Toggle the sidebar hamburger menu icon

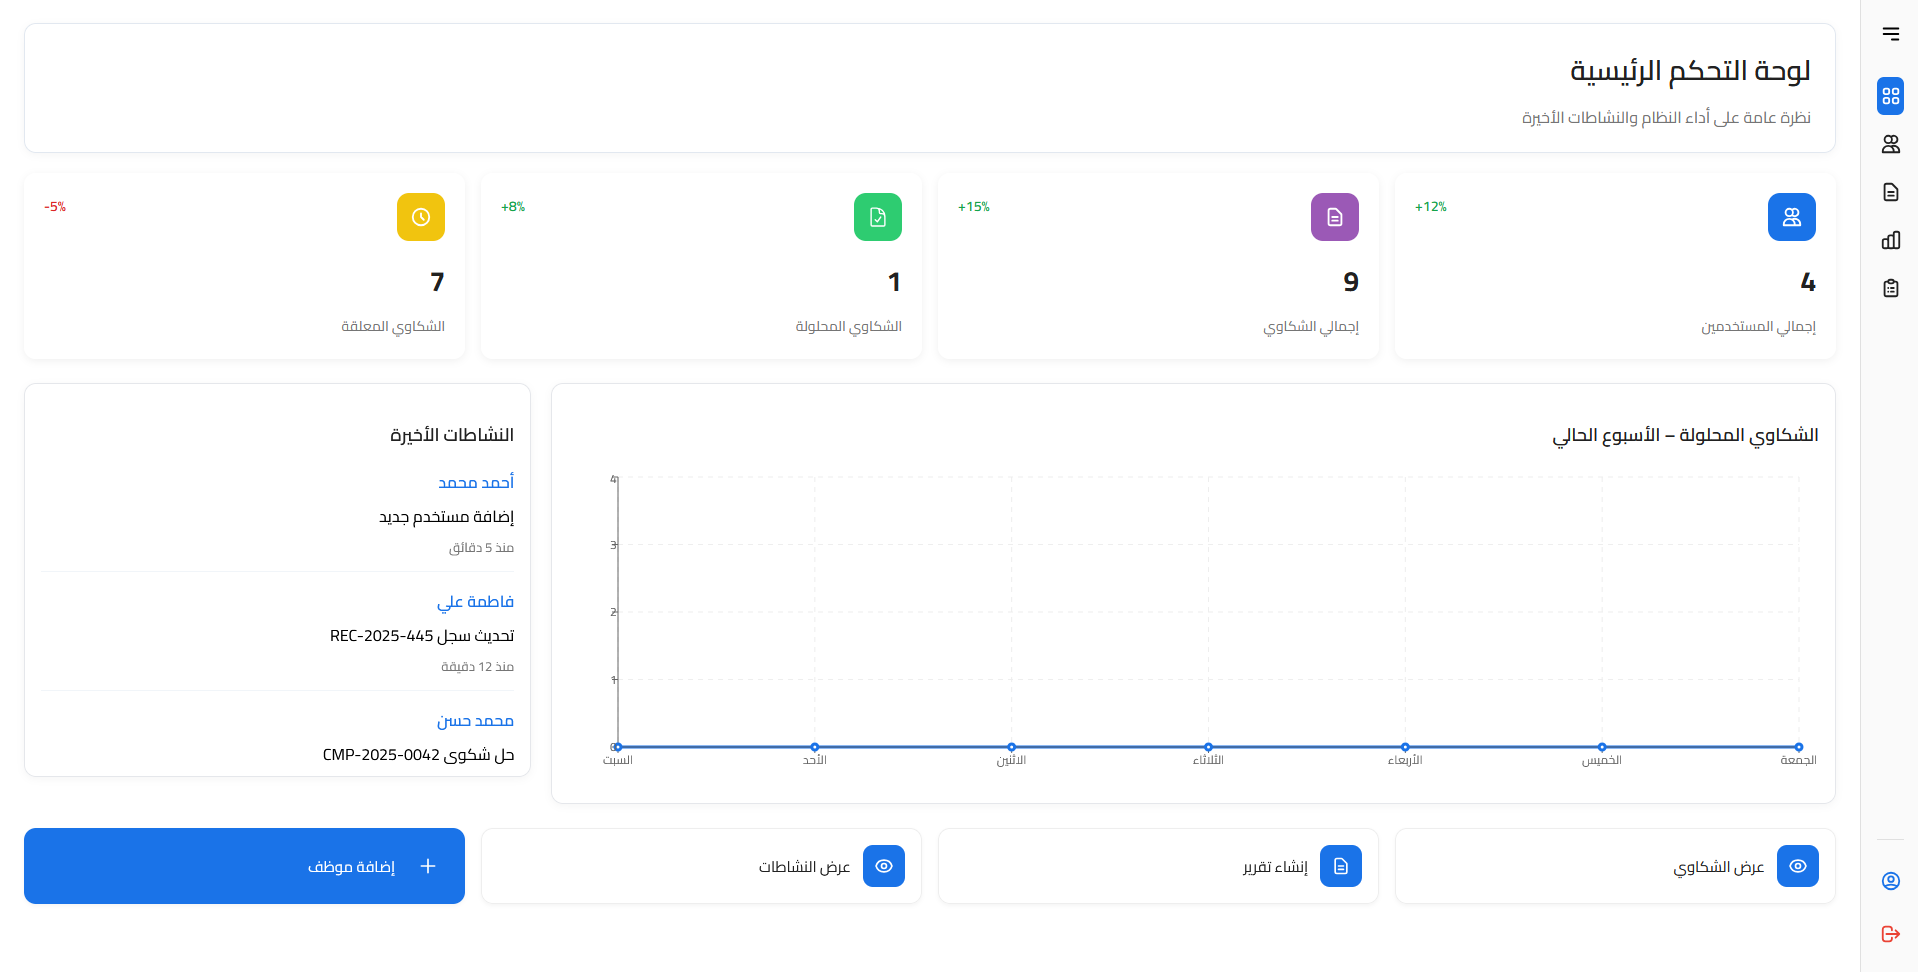tap(1890, 34)
